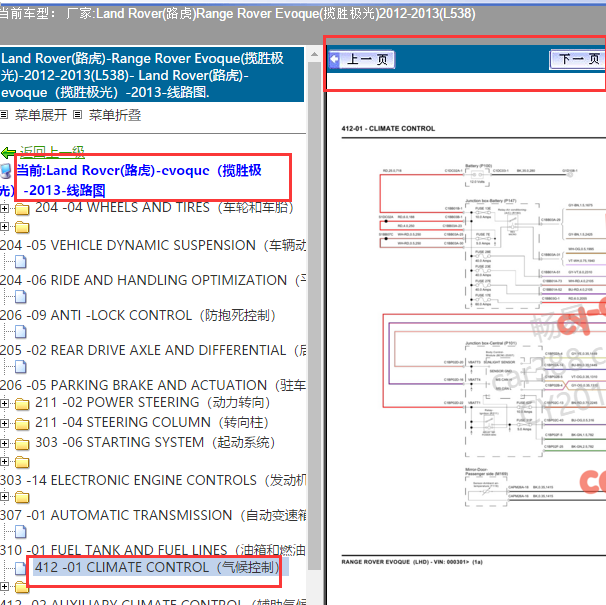This screenshot has height=605, width=606.
Task: Click the document icon above 206 -09 ANTI -LOCK CONTROL
Action: tap(21, 297)
